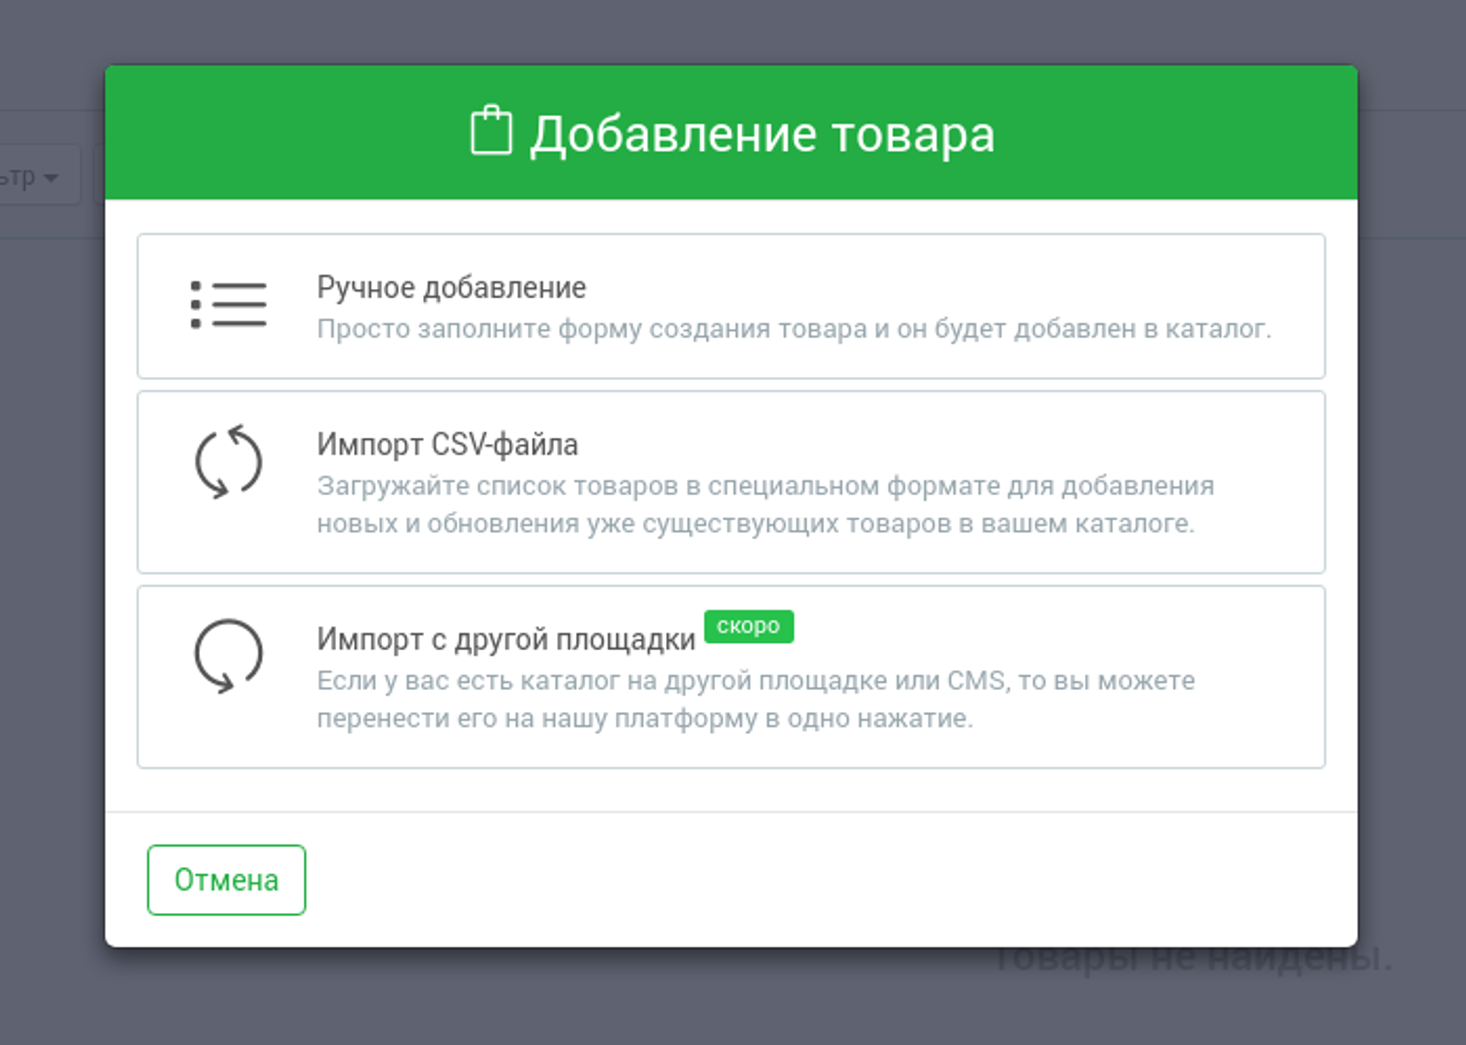This screenshot has height=1045, width=1466.
Task: Choose «Импорт с другой площадки» option
Action: (x=731, y=677)
